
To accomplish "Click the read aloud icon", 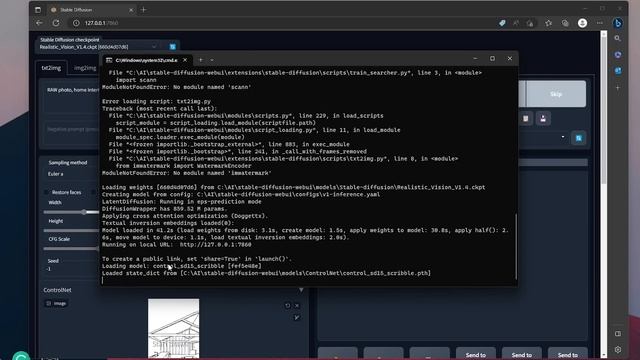I will (x=516, y=23).
